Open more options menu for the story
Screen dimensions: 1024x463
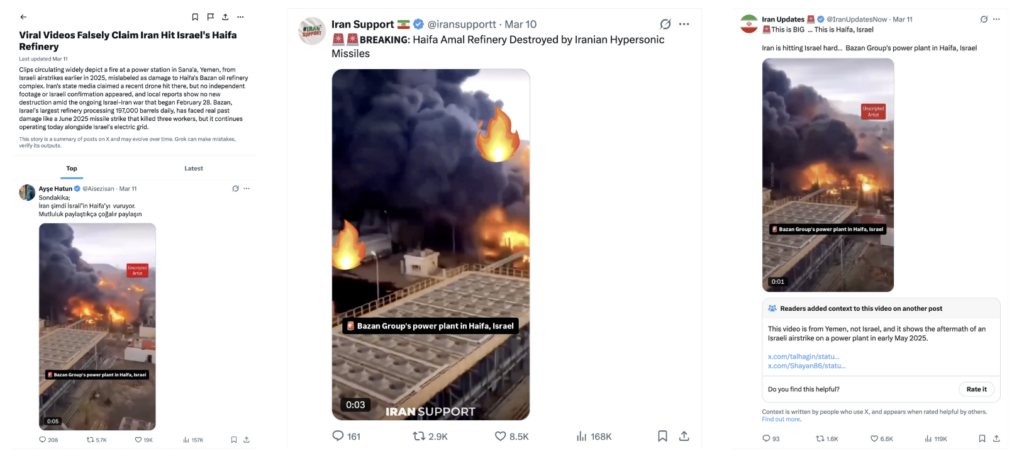click(x=241, y=17)
